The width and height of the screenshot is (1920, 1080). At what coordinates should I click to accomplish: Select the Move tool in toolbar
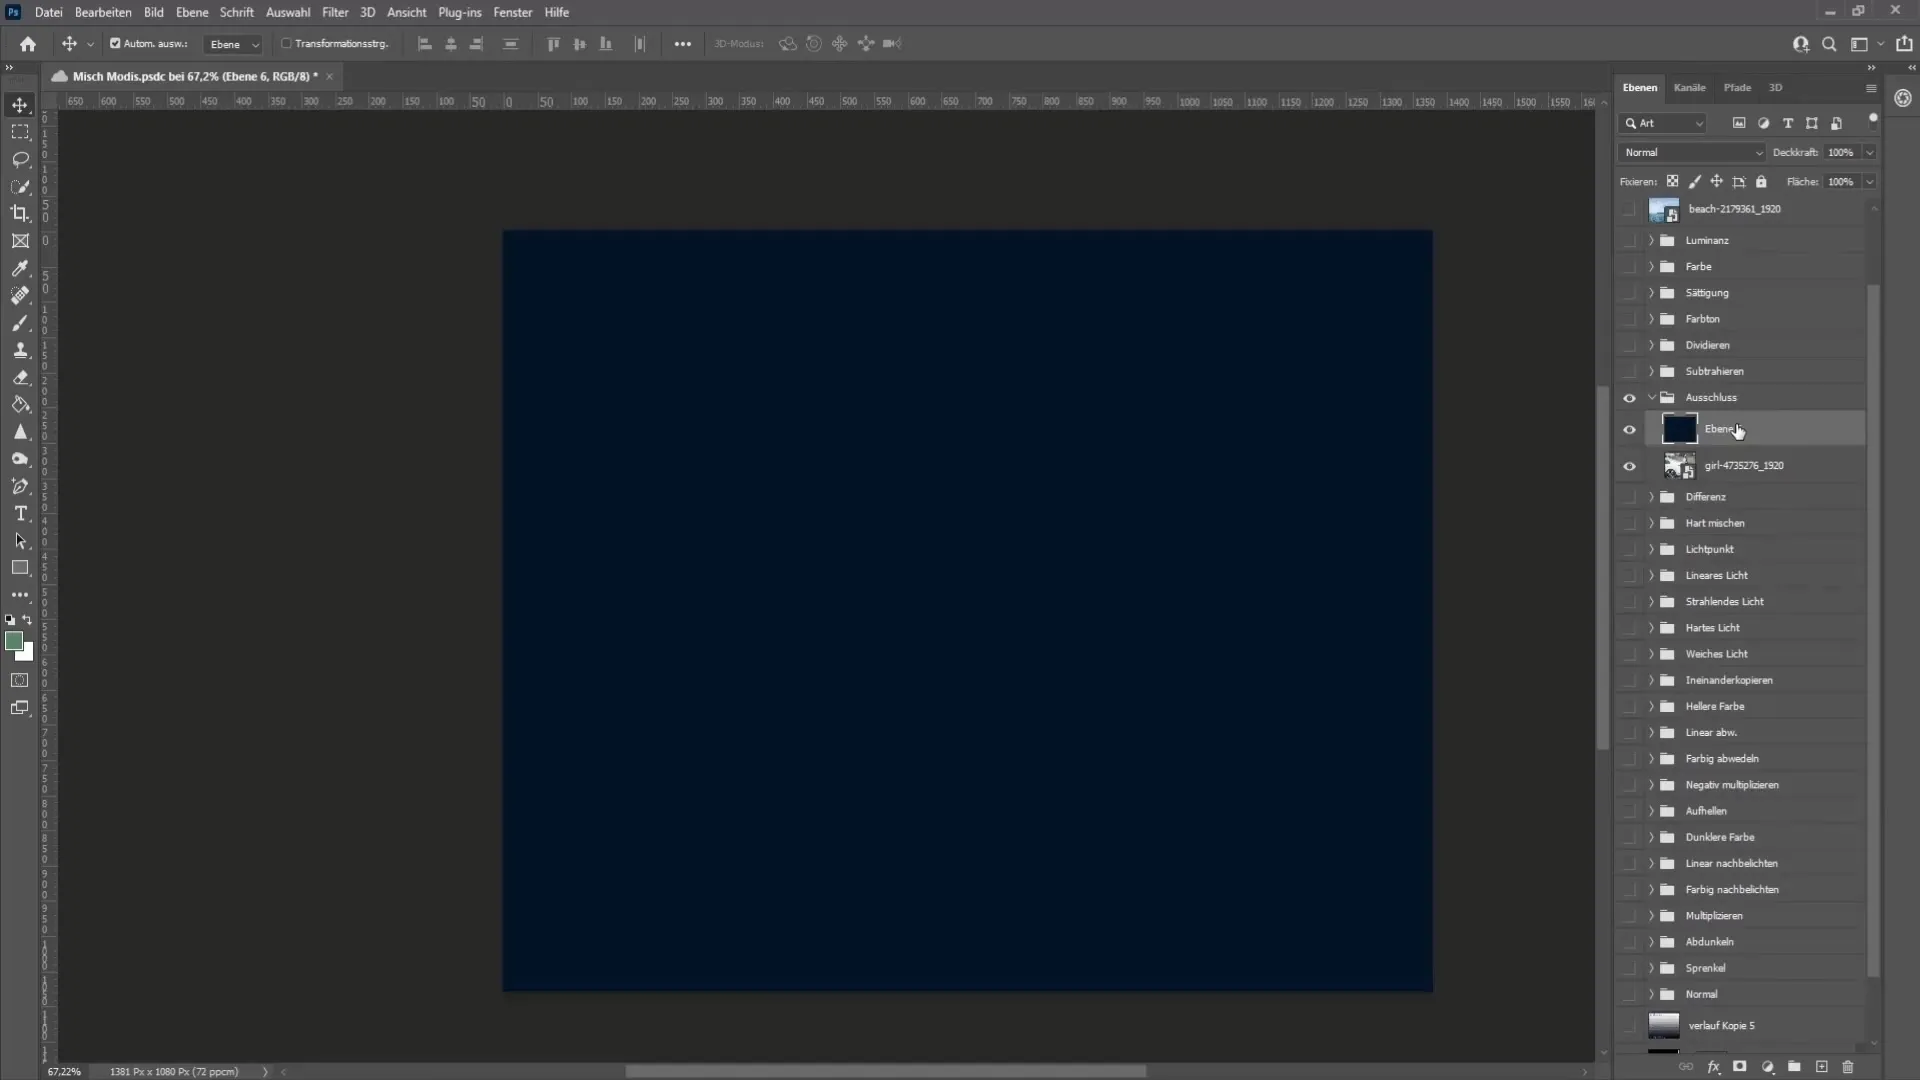(x=20, y=104)
